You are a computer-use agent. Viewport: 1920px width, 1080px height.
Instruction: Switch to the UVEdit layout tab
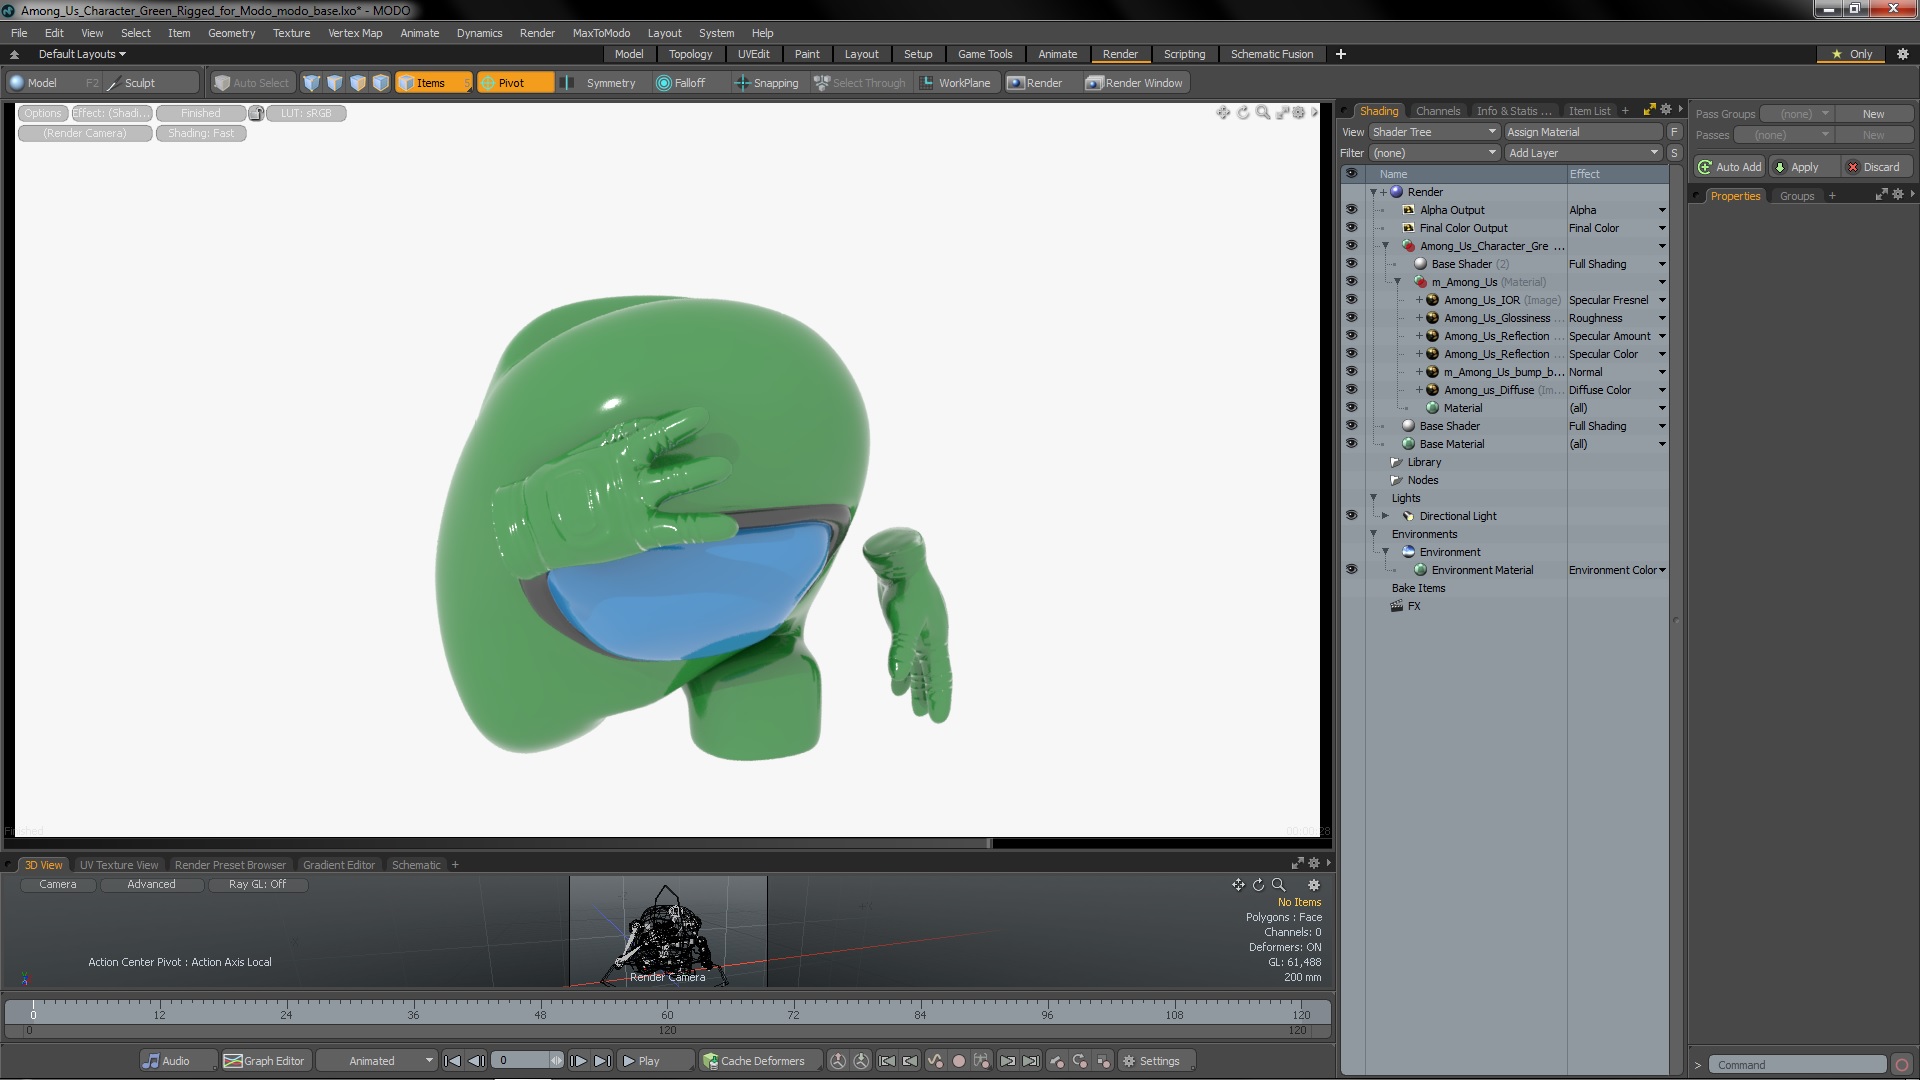pos(753,54)
